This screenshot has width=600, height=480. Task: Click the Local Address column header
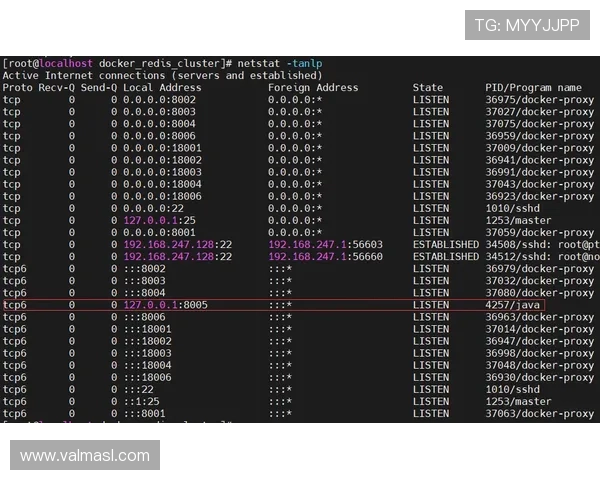pyautogui.click(x=162, y=88)
